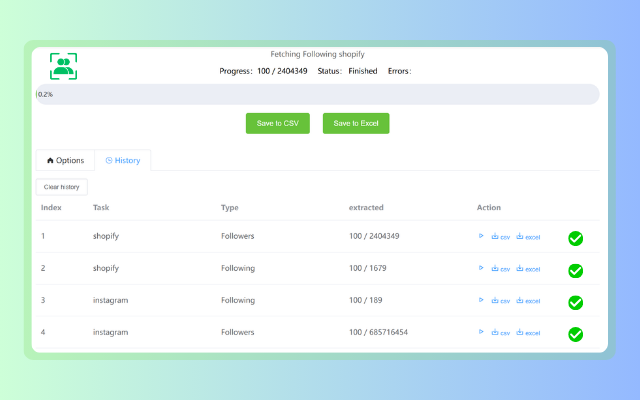Viewport: 640px width, 400px height.
Task: Click Following type in row 2
Action: tap(238, 268)
